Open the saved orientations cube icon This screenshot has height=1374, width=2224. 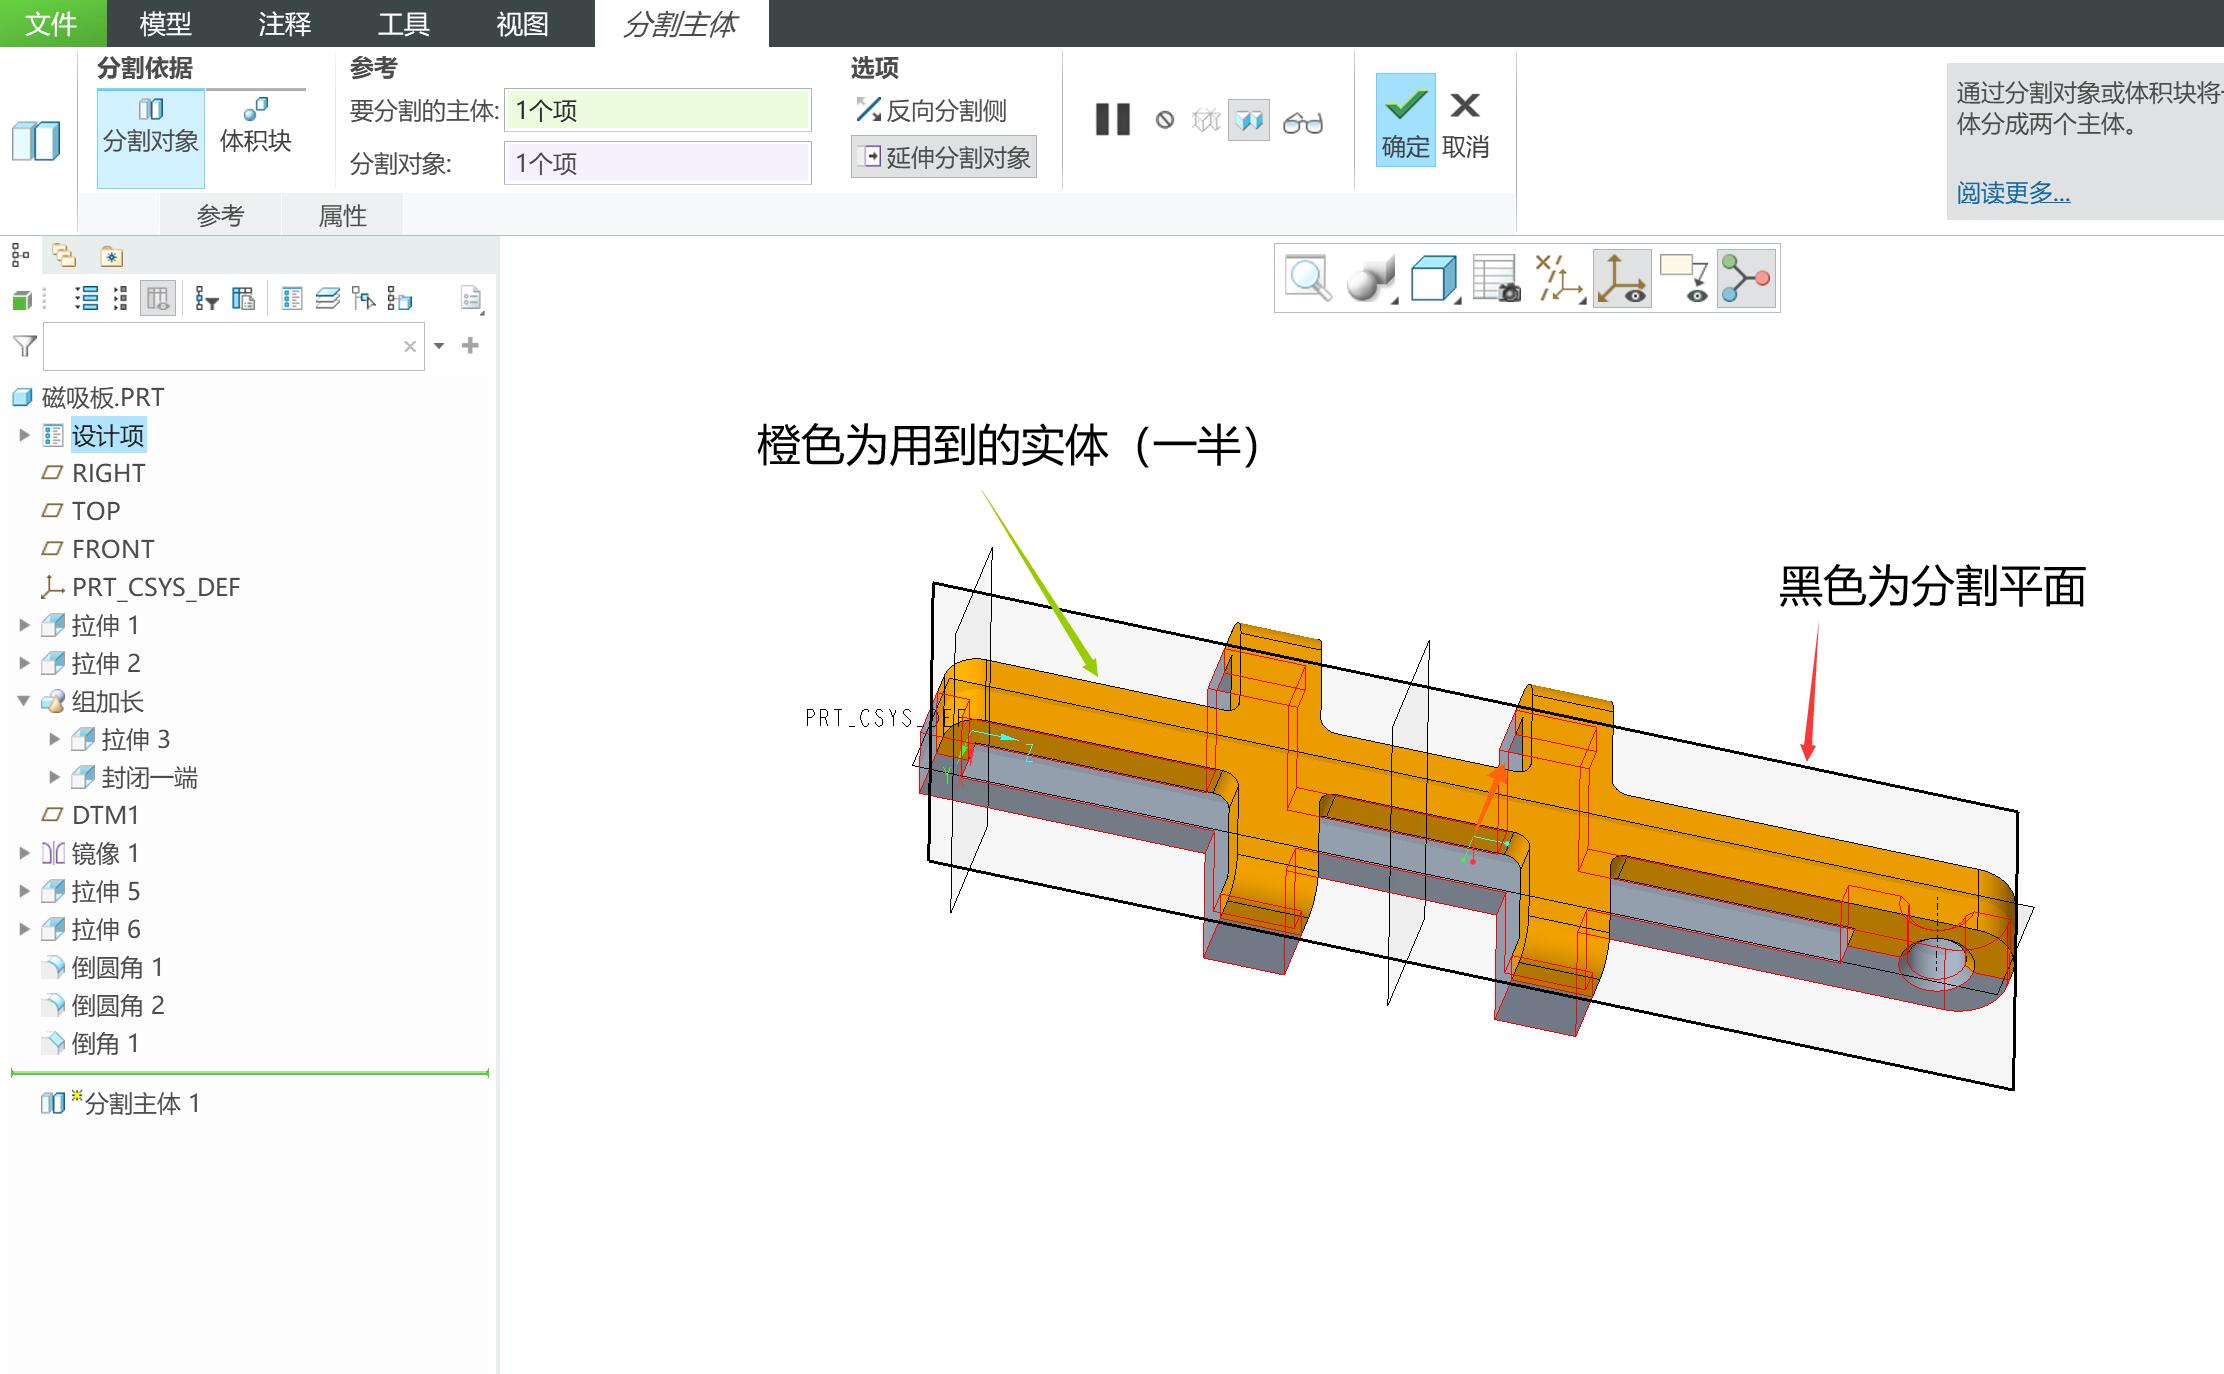(1434, 279)
